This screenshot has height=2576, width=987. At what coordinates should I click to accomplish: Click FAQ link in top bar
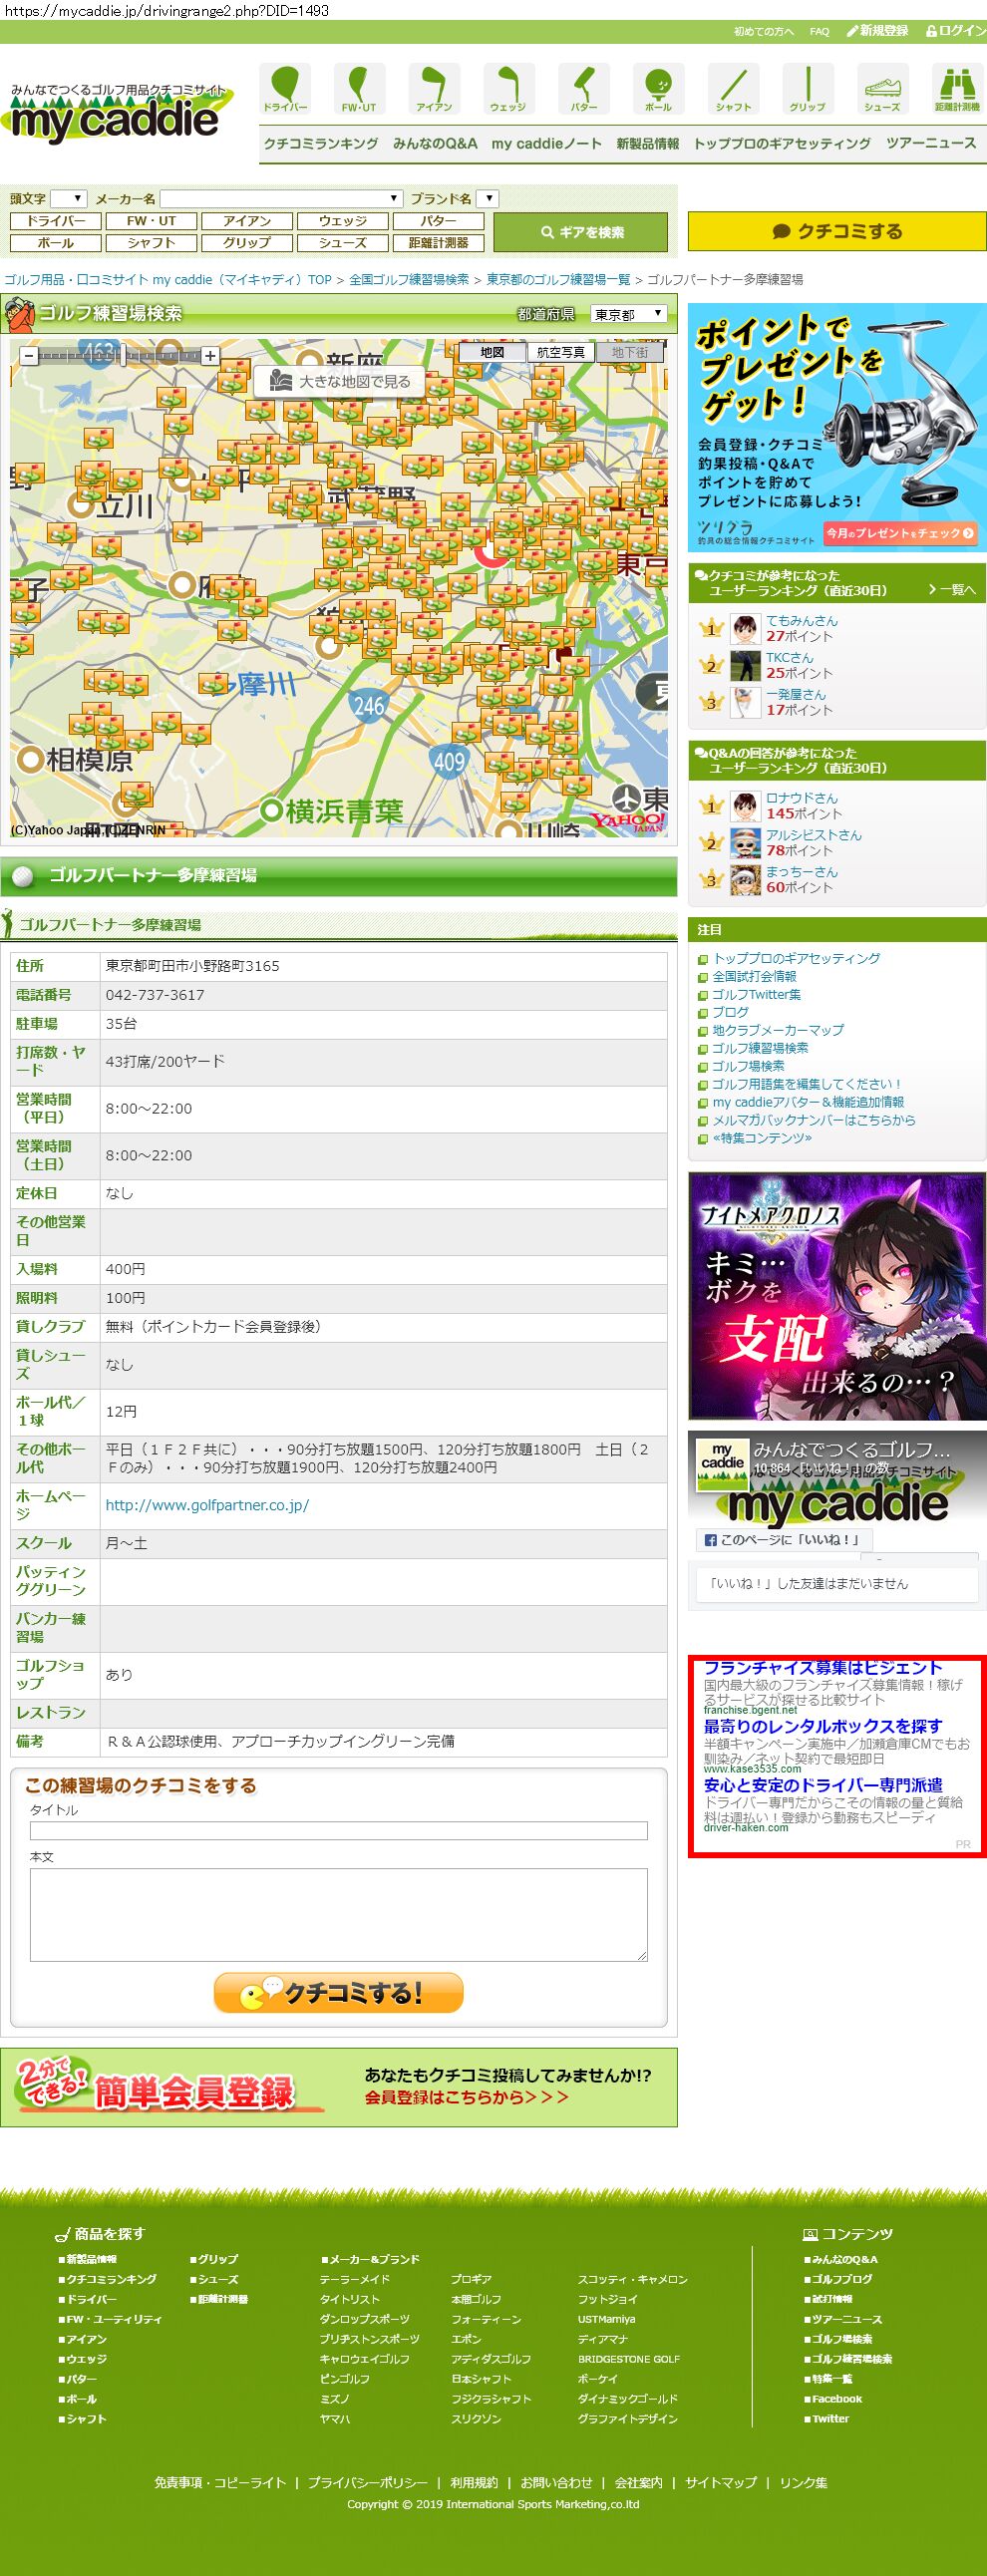[819, 32]
